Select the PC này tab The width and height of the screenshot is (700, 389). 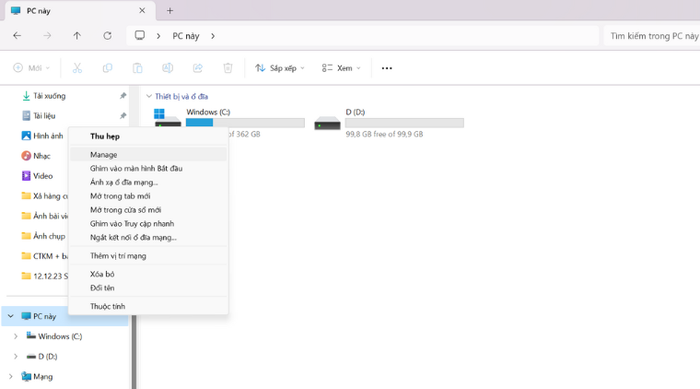80,11
